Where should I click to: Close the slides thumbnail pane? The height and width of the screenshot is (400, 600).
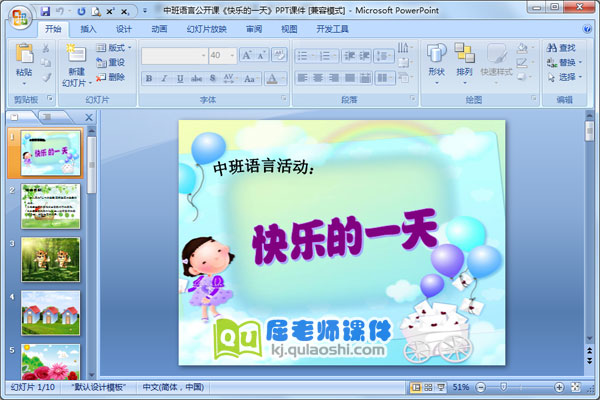click(89, 118)
